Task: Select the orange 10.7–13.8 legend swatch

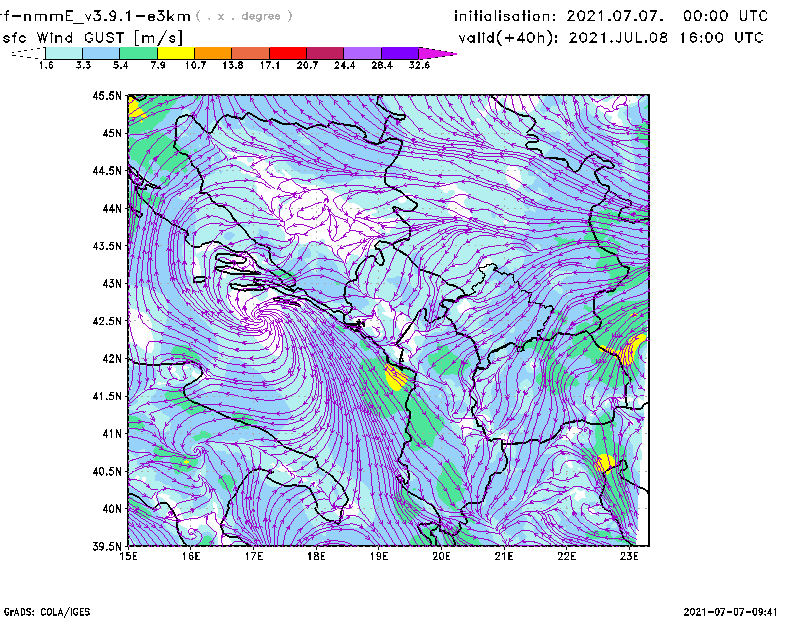Action: click(x=213, y=53)
